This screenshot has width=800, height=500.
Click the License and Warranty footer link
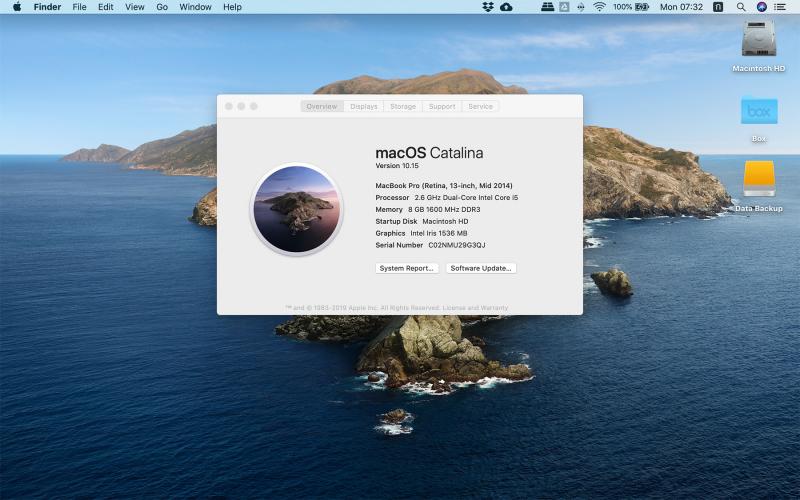[x=475, y=308]
